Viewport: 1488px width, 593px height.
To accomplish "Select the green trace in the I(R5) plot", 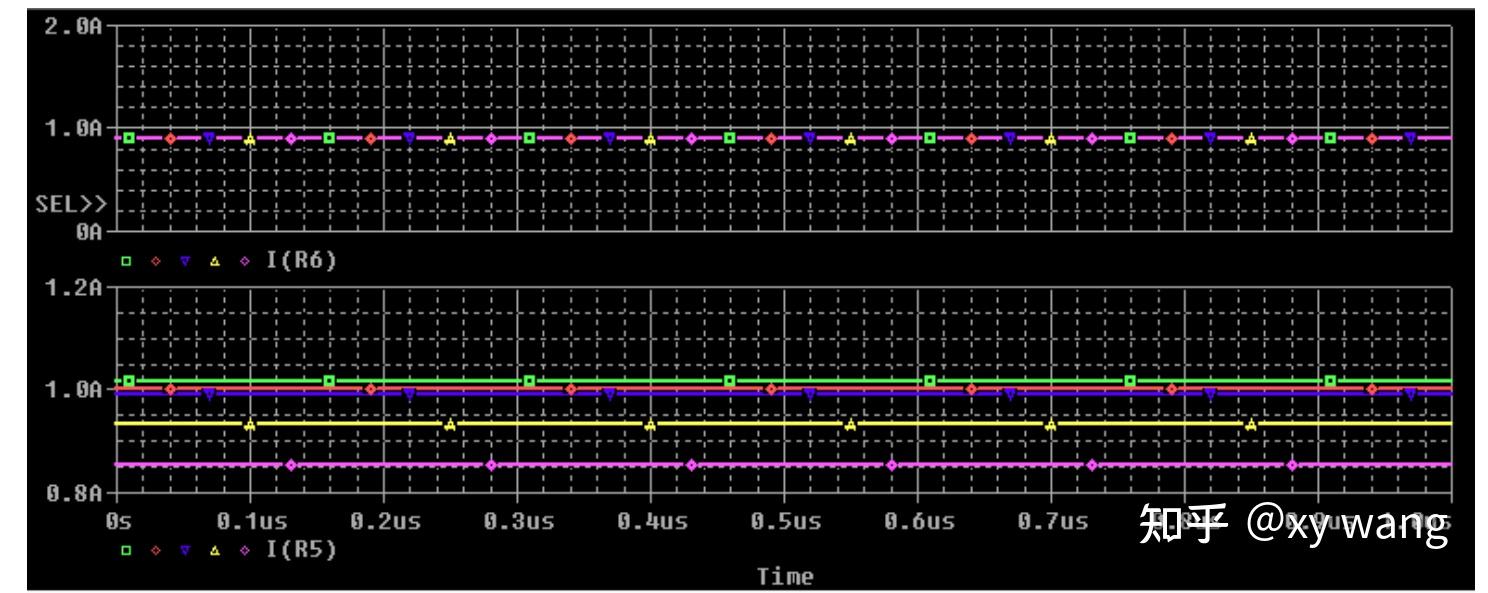I will point(785,381).
